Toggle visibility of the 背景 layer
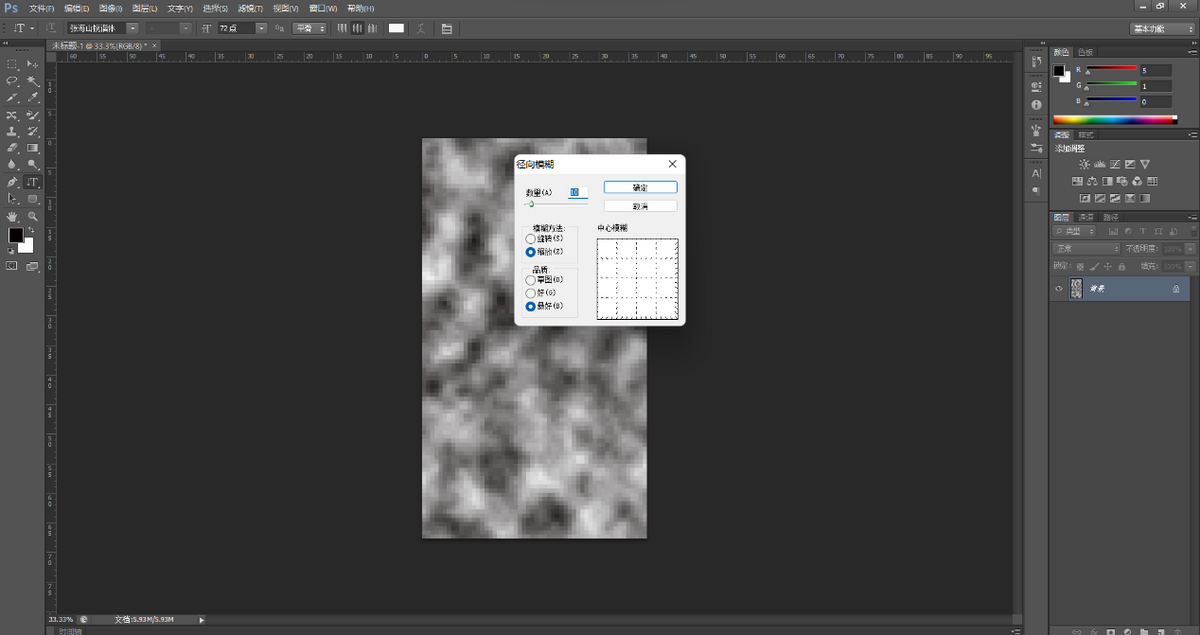Image resolution: width=1200 pixels, height=635 pixels. pyautogui.click(x=1059, y=288)
